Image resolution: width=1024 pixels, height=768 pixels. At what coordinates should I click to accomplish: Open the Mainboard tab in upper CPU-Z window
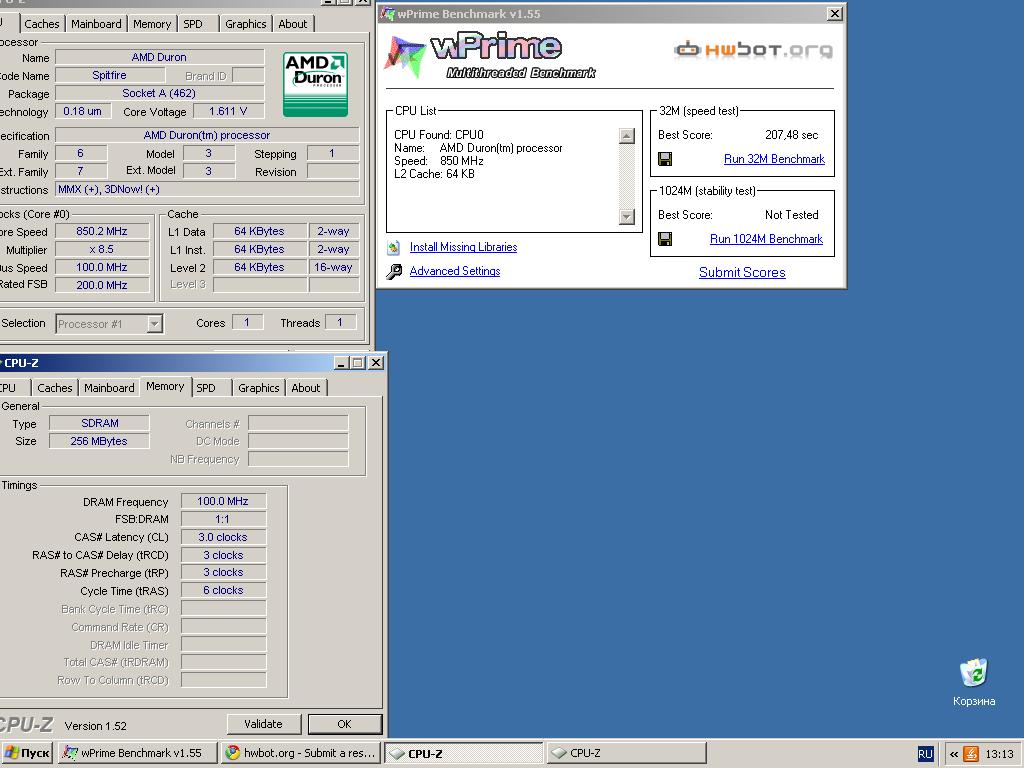[96, 24]
